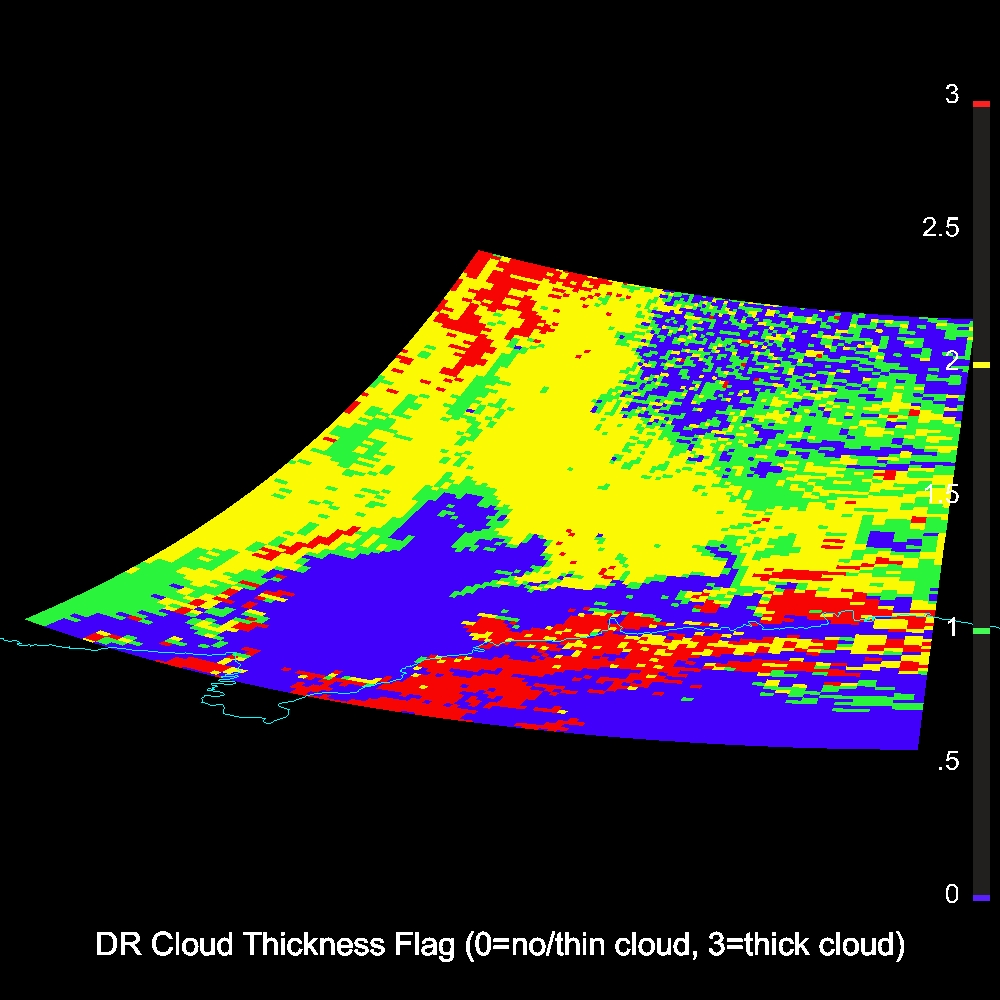Image resolution: width=1000 pixels, height=1000 pixels.
Task: Click the yellow marker at colorbar value 2
Action: 981,366
